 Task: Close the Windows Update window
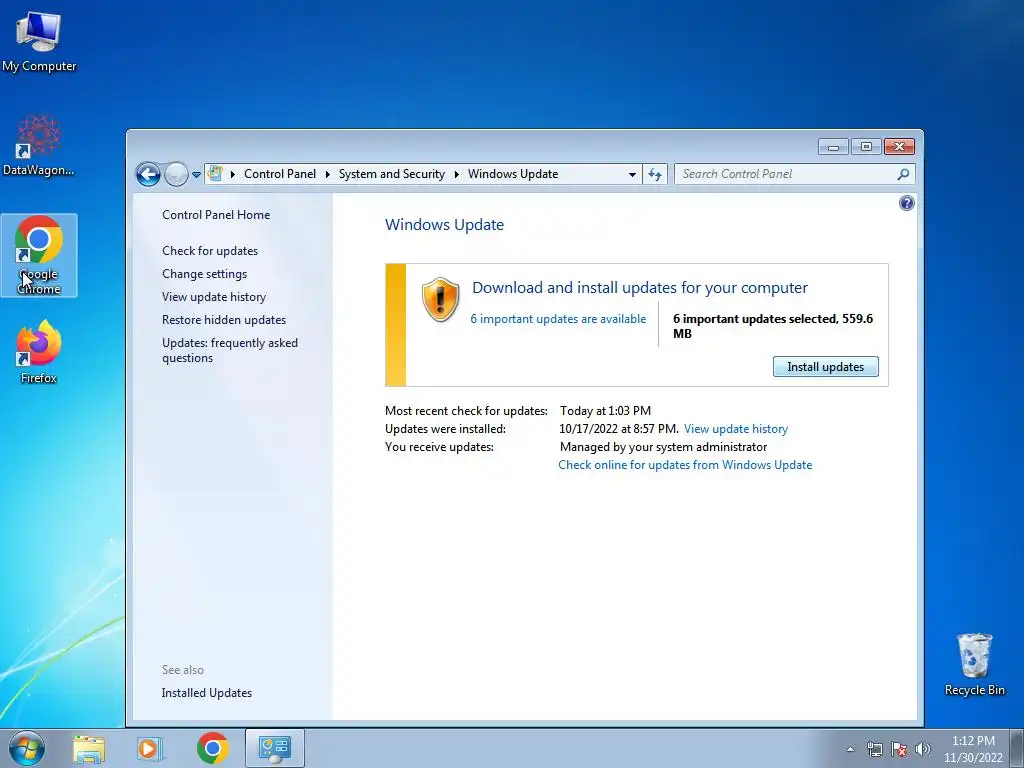coord(899,147)
